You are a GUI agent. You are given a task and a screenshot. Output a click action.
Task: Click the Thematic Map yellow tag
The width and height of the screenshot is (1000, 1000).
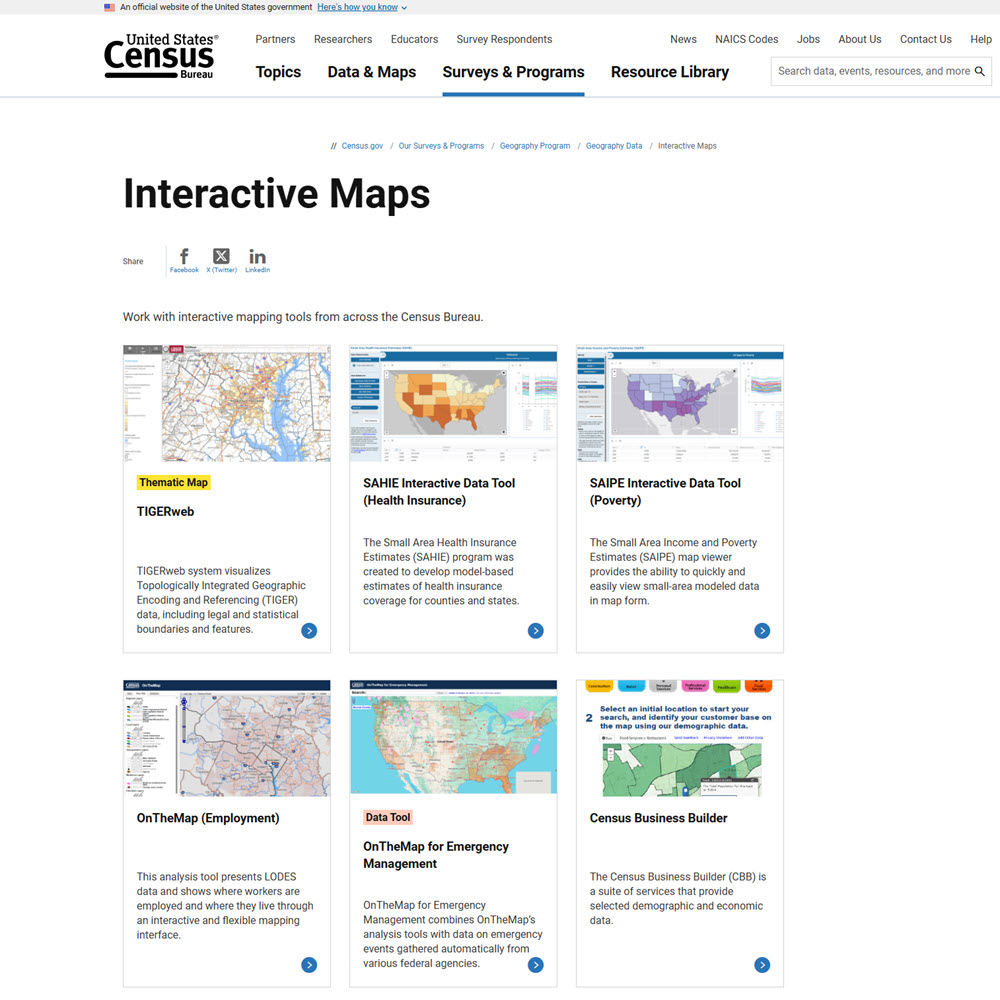(173, 483)
